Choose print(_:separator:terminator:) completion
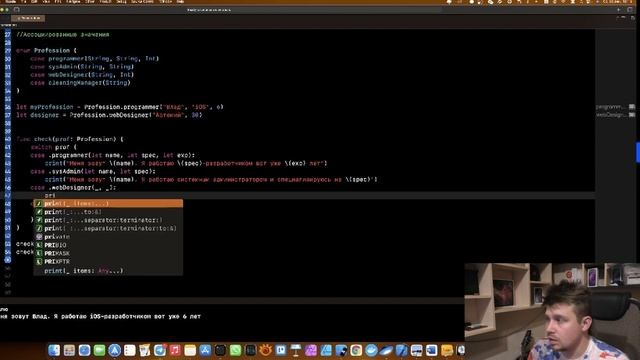The height and width of the screenshot is (360, 640). tap(108, 220)
